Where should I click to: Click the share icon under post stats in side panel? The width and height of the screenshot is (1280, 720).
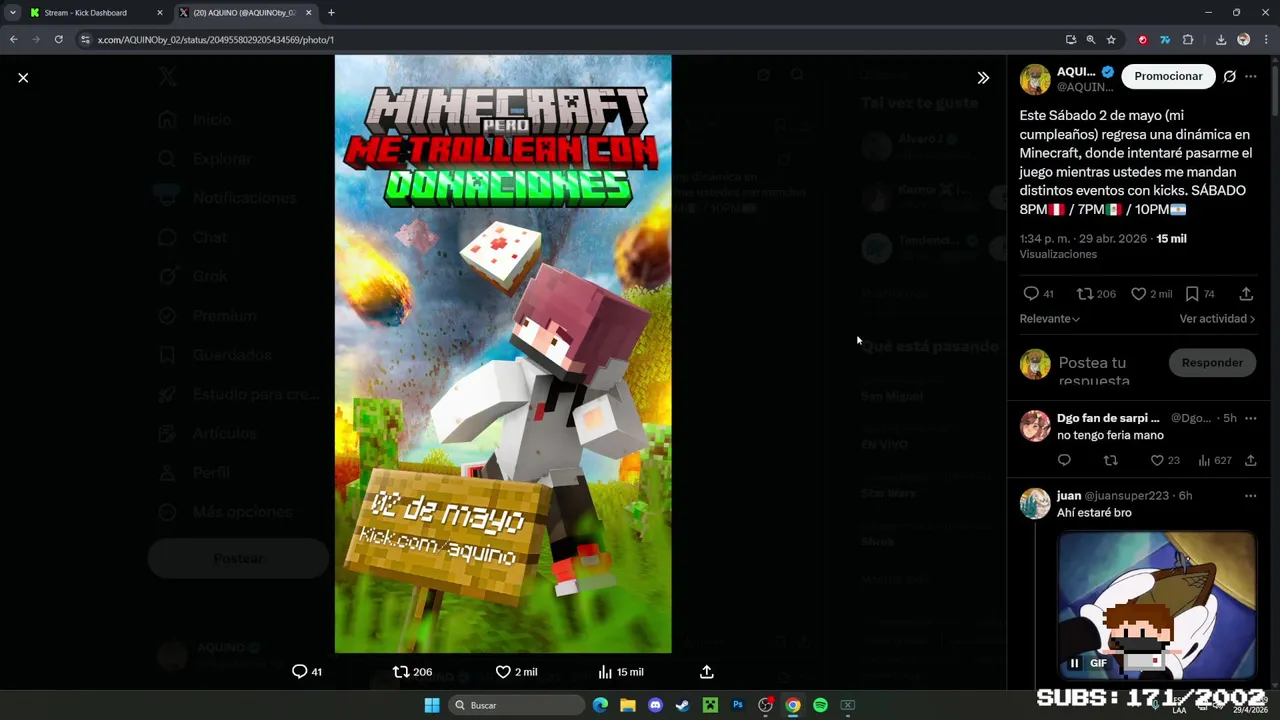point(1246,294)
